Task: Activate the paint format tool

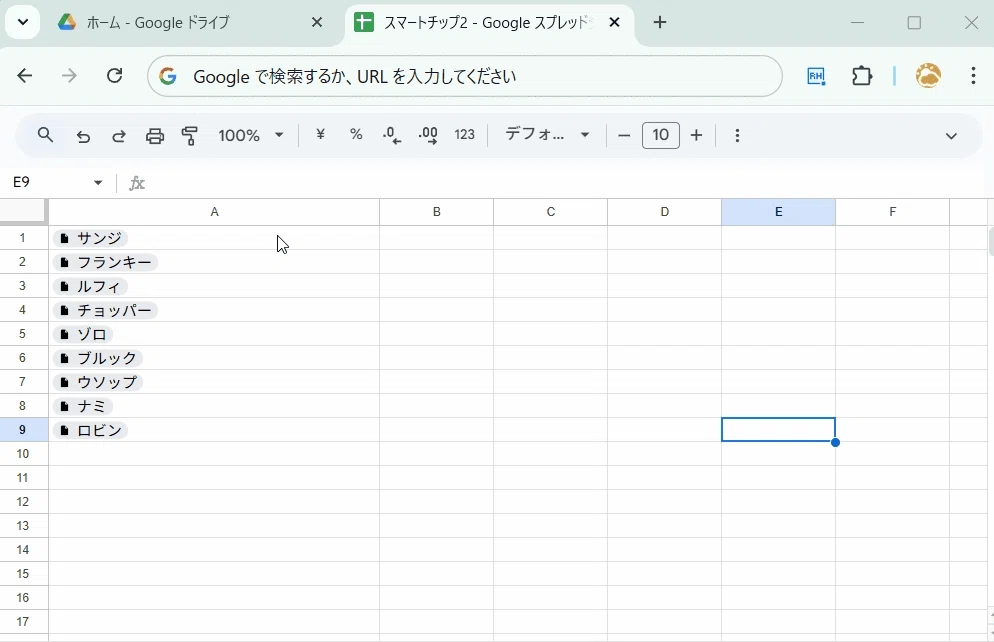Action: [x=190, y=136]
